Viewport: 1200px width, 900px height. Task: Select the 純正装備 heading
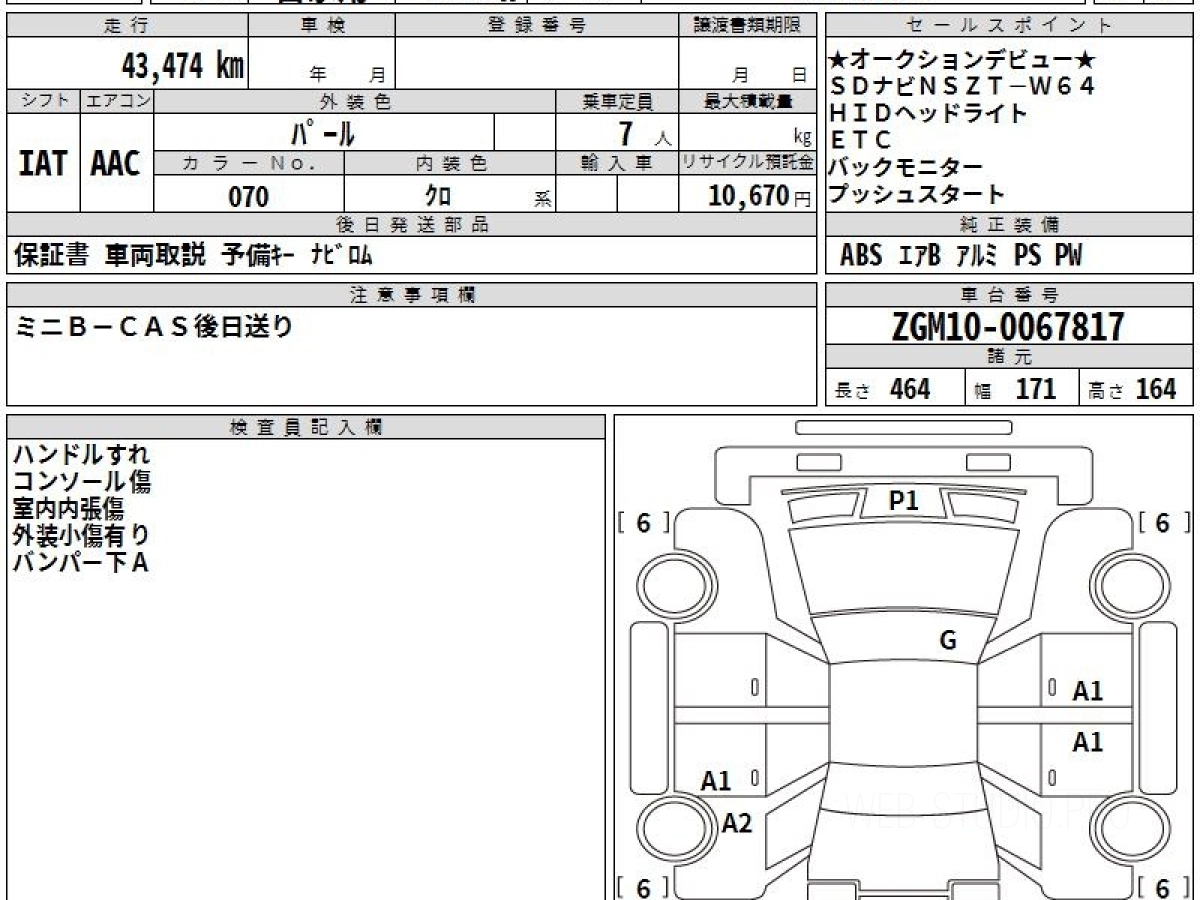pos(1010,225)
